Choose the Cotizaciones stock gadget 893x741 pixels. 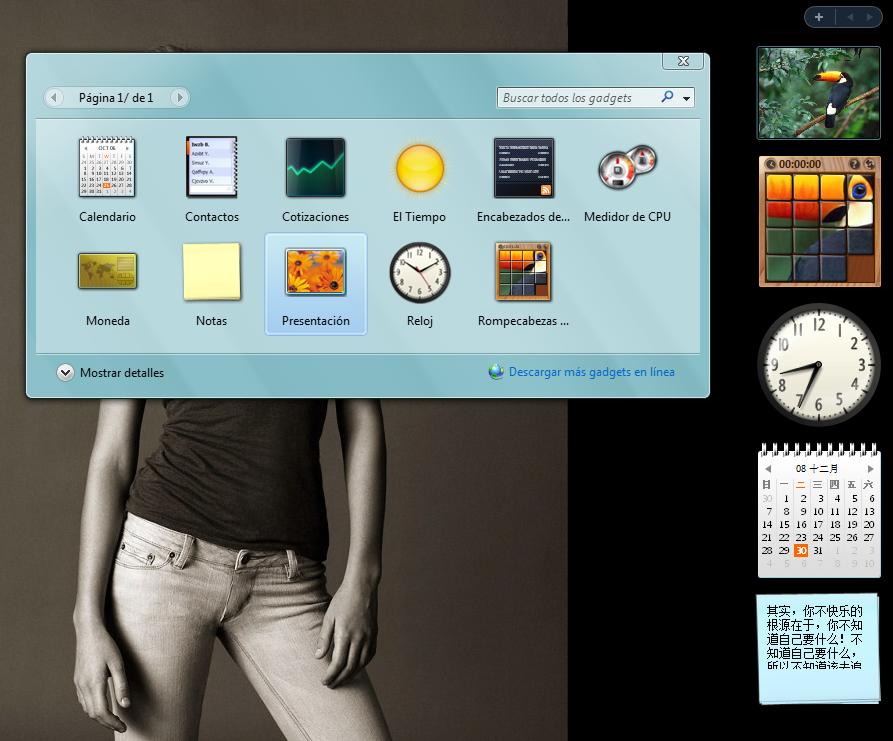(x=315, y=168)
